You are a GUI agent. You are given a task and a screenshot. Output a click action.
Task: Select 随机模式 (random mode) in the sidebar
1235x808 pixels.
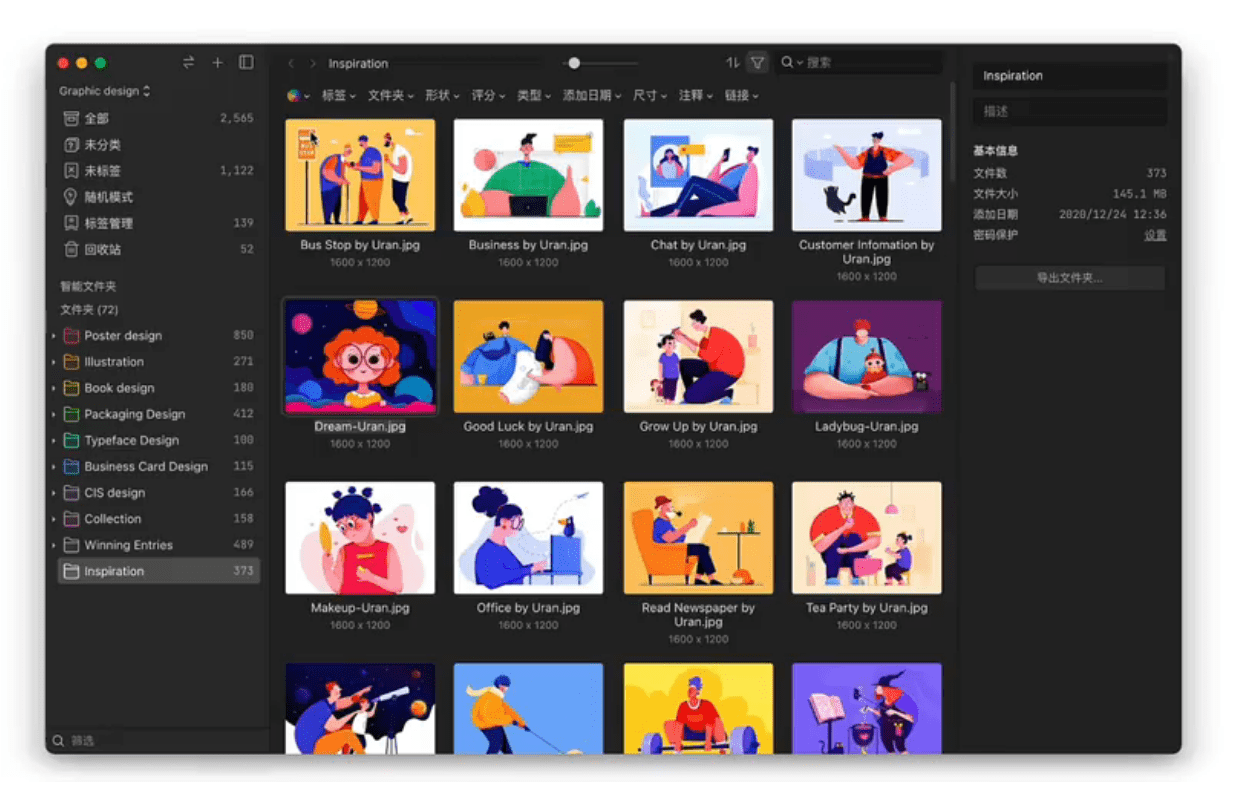[x=100, y=196]
